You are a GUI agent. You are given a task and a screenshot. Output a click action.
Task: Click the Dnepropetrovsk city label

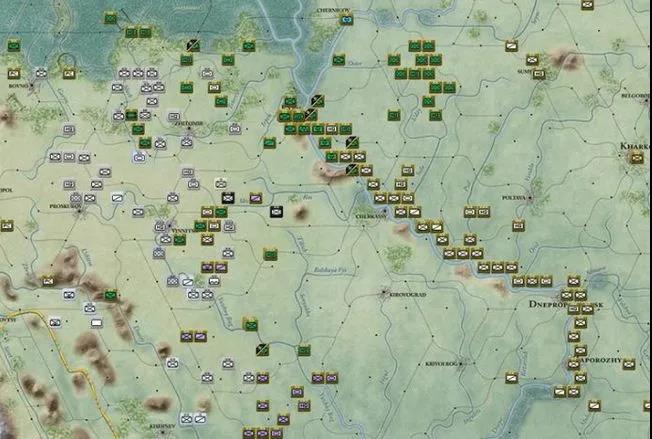point(566,305)
